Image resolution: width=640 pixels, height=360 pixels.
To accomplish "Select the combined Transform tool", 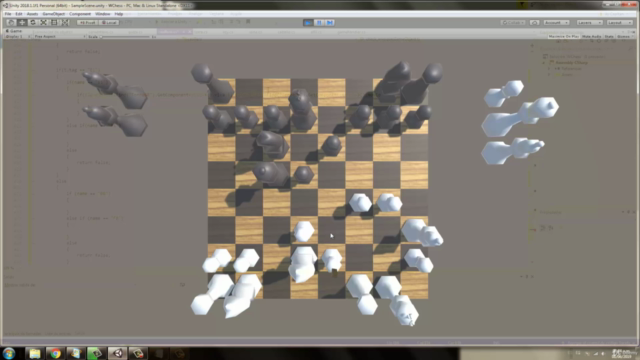I will tap(65, 22).
